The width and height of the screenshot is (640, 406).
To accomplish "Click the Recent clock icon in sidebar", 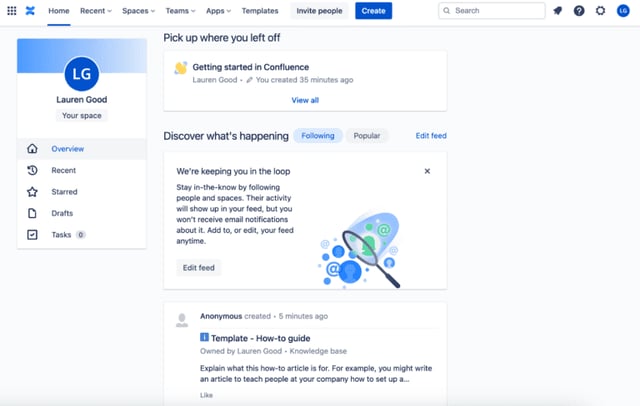I will pyautogui.click(x=32, y=170).
